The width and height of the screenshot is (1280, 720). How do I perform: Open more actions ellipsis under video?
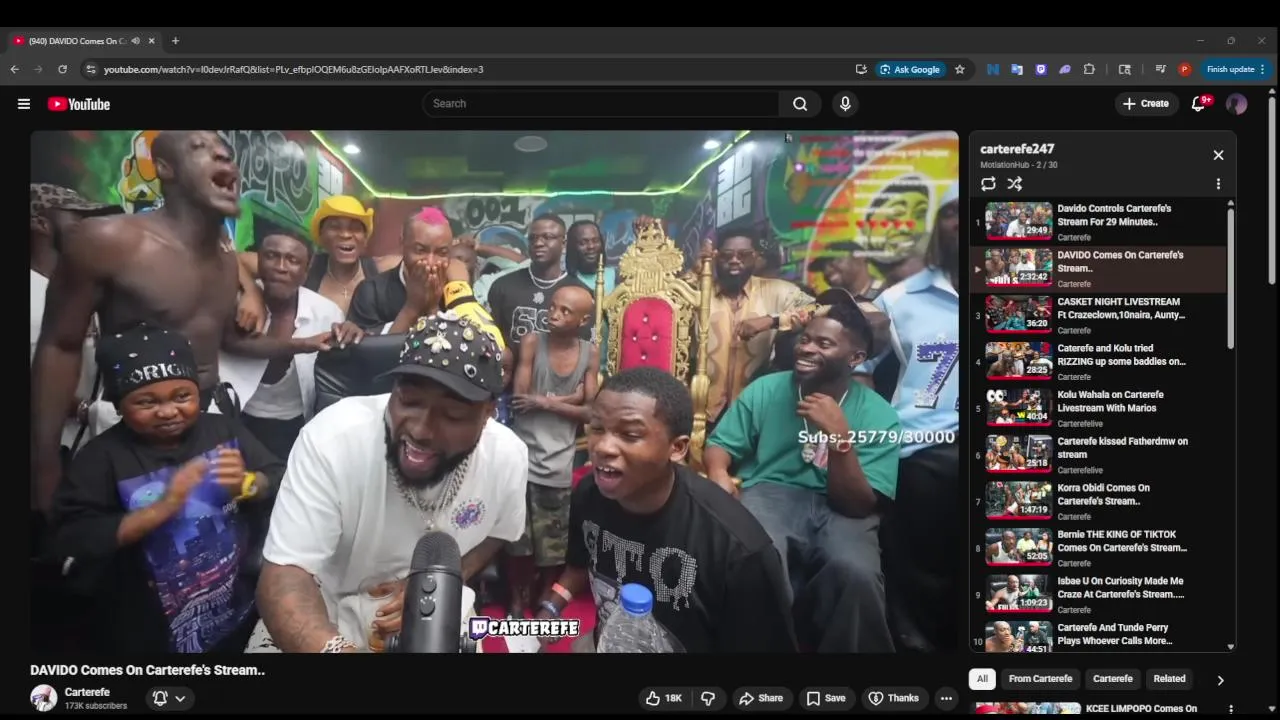point(946,698)
